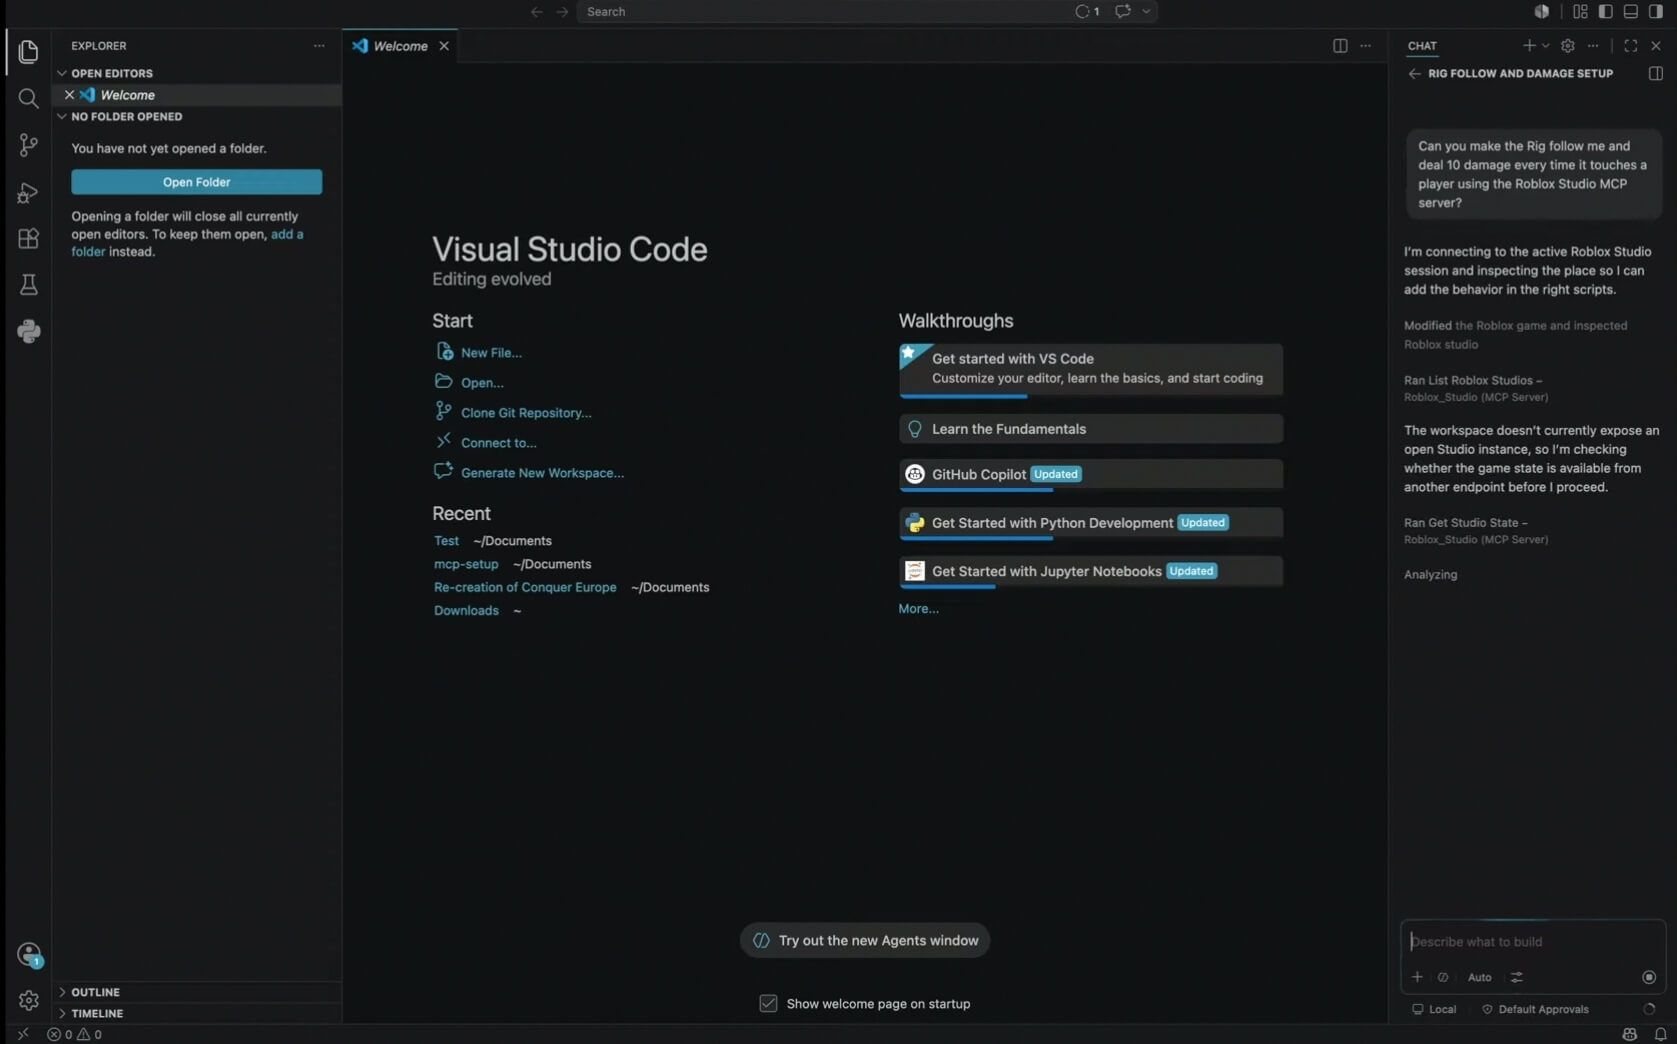Open the Python view in activity bar
Image resolution: width=1677 pixels, height=1044 pixels.
28,331
